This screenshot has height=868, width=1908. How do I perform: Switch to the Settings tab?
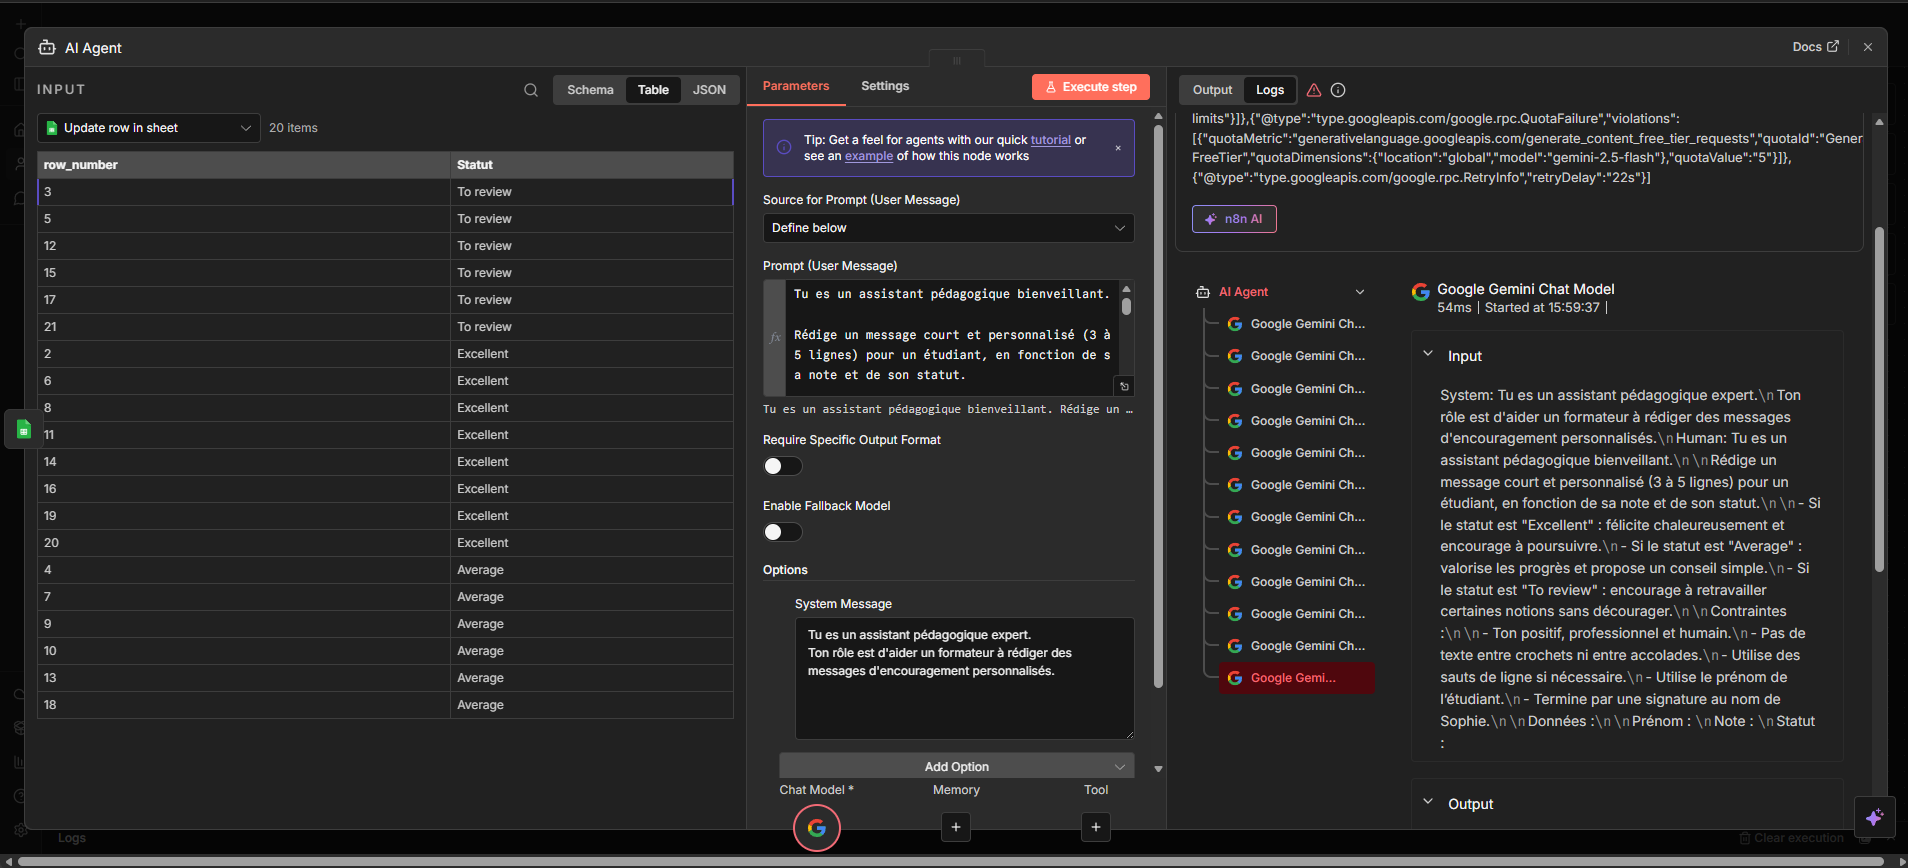tap(885, 86)
